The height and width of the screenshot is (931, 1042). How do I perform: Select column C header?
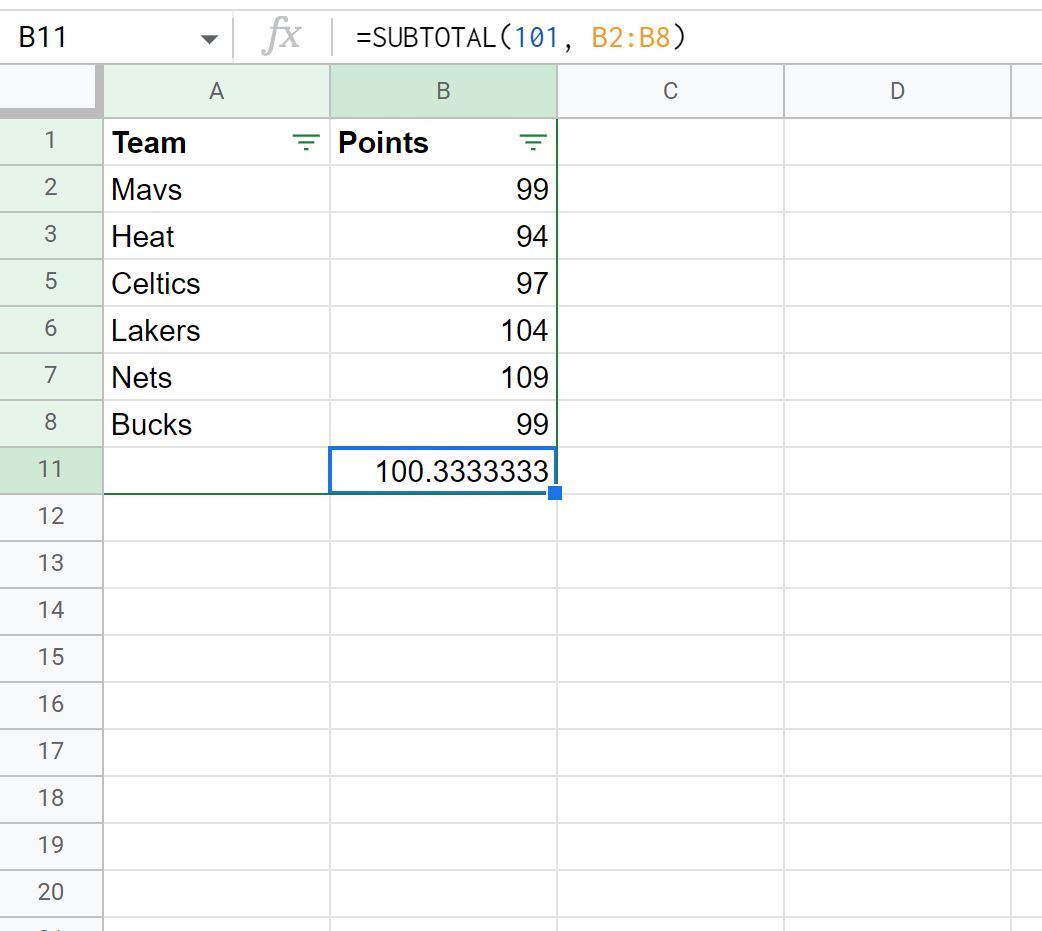point(671,91)
